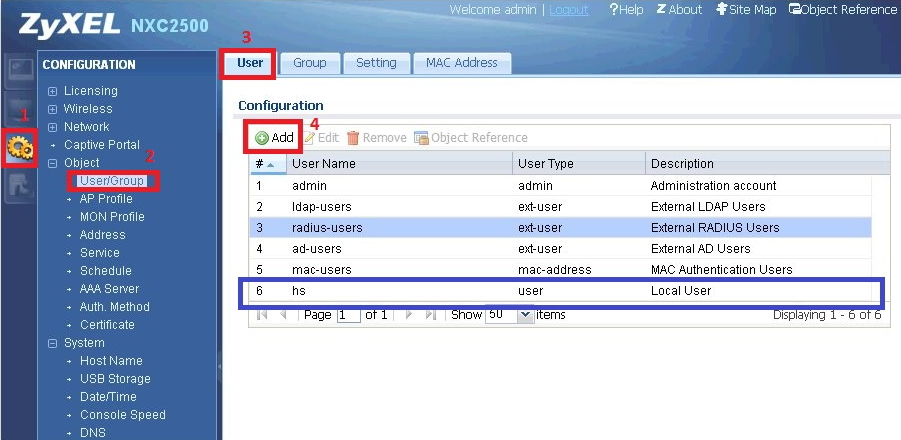The height and width of the screenshot is (440, 901).
Task: Click Object Reference in the table toolbar
Action: [x=471, y=138]
